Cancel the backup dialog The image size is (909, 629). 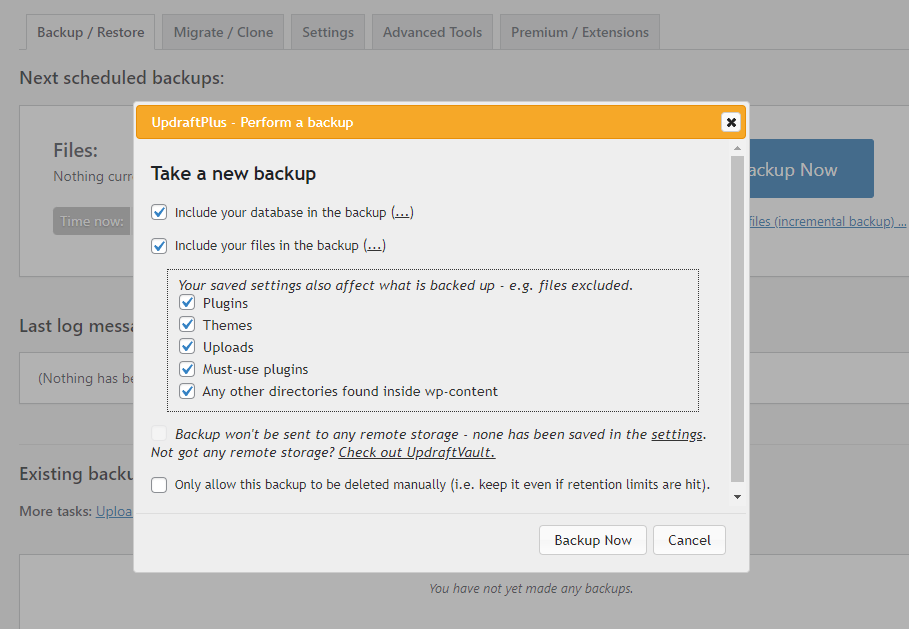coord(689,540)
